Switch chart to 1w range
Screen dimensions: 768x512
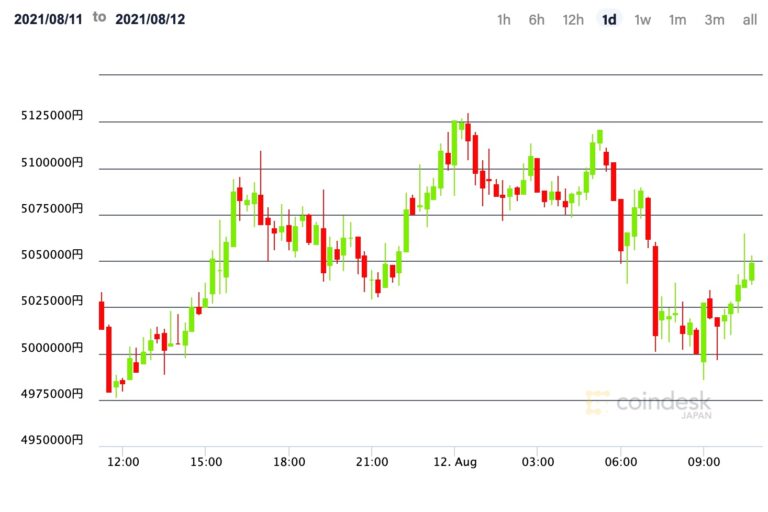point(642,20)
